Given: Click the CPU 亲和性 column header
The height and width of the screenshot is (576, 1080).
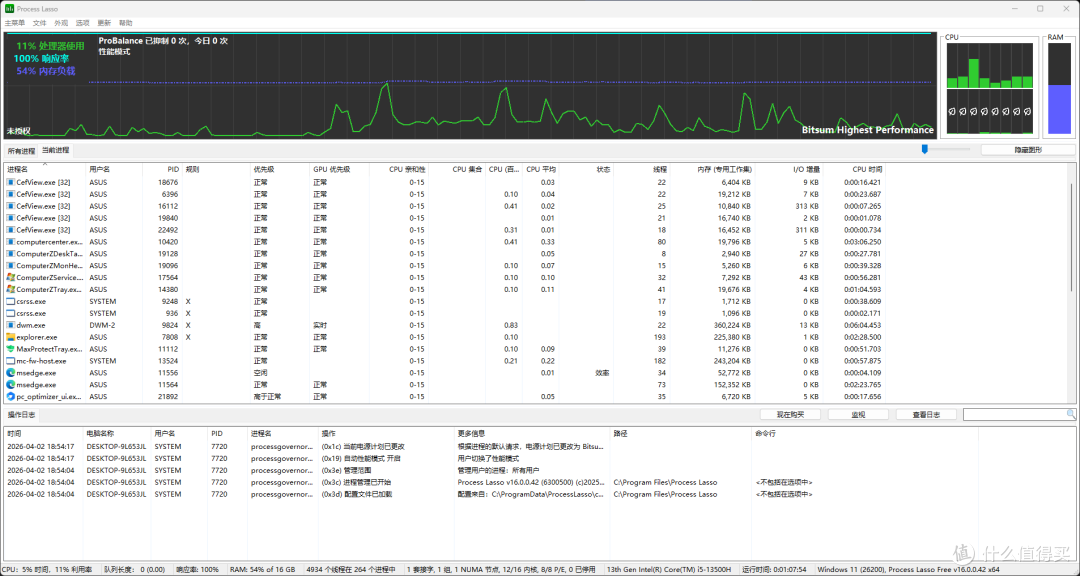Looking at the screenshot, I should point(399,169).
